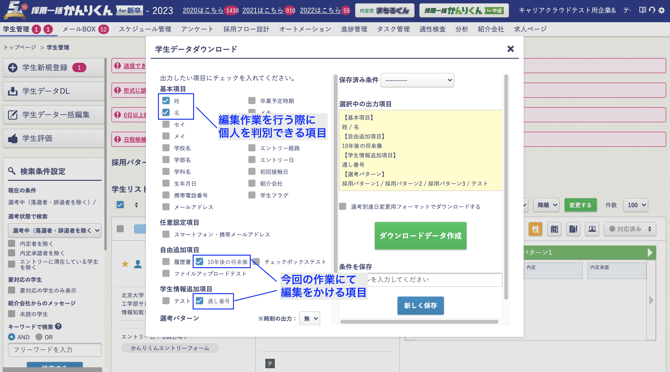Select the AND keyword radio button

coord(12,337)
